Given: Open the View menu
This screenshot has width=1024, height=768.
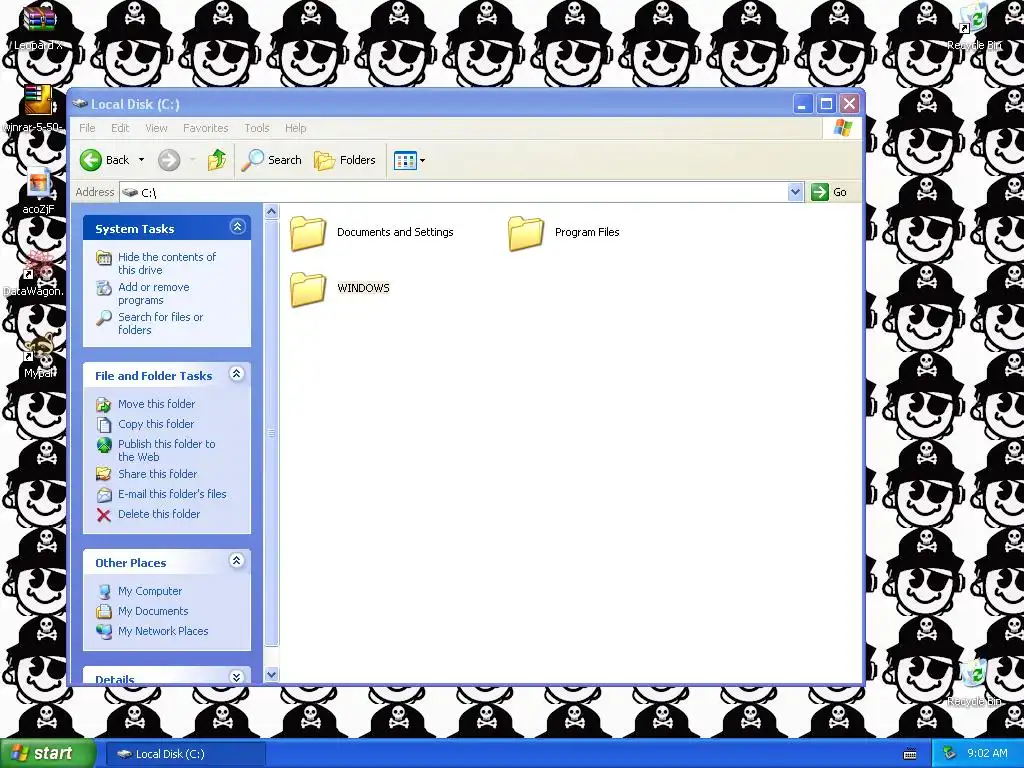Looking at the screenshot, I should tap(156, 128).
